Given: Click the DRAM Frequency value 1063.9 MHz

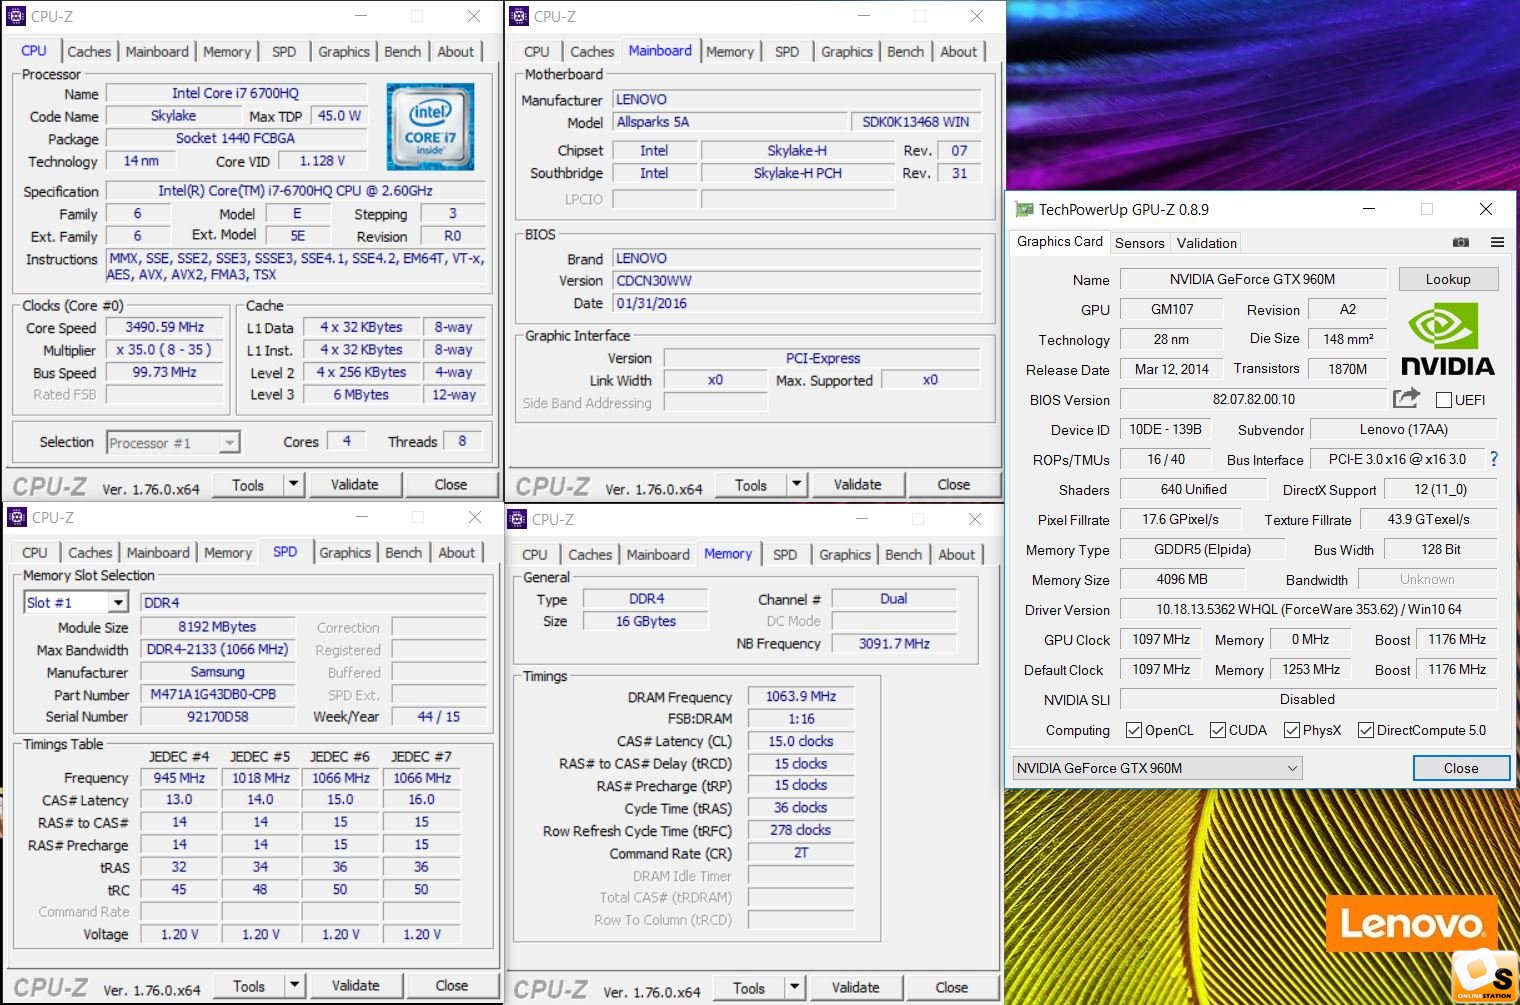Looking at the screenshot, I should (x=801, y=696).
